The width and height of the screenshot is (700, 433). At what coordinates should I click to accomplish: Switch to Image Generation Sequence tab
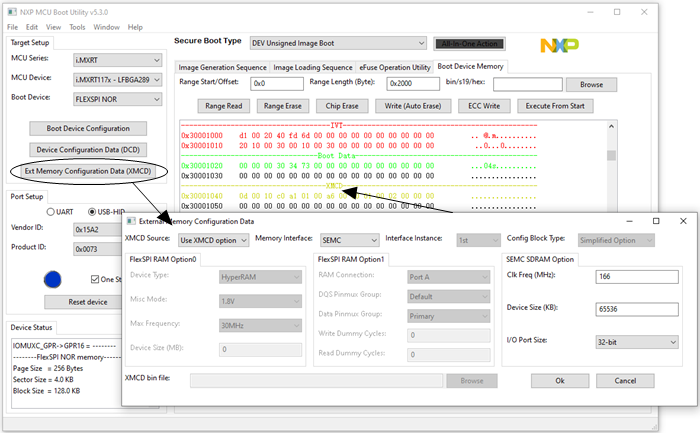(x=222, y=67)
